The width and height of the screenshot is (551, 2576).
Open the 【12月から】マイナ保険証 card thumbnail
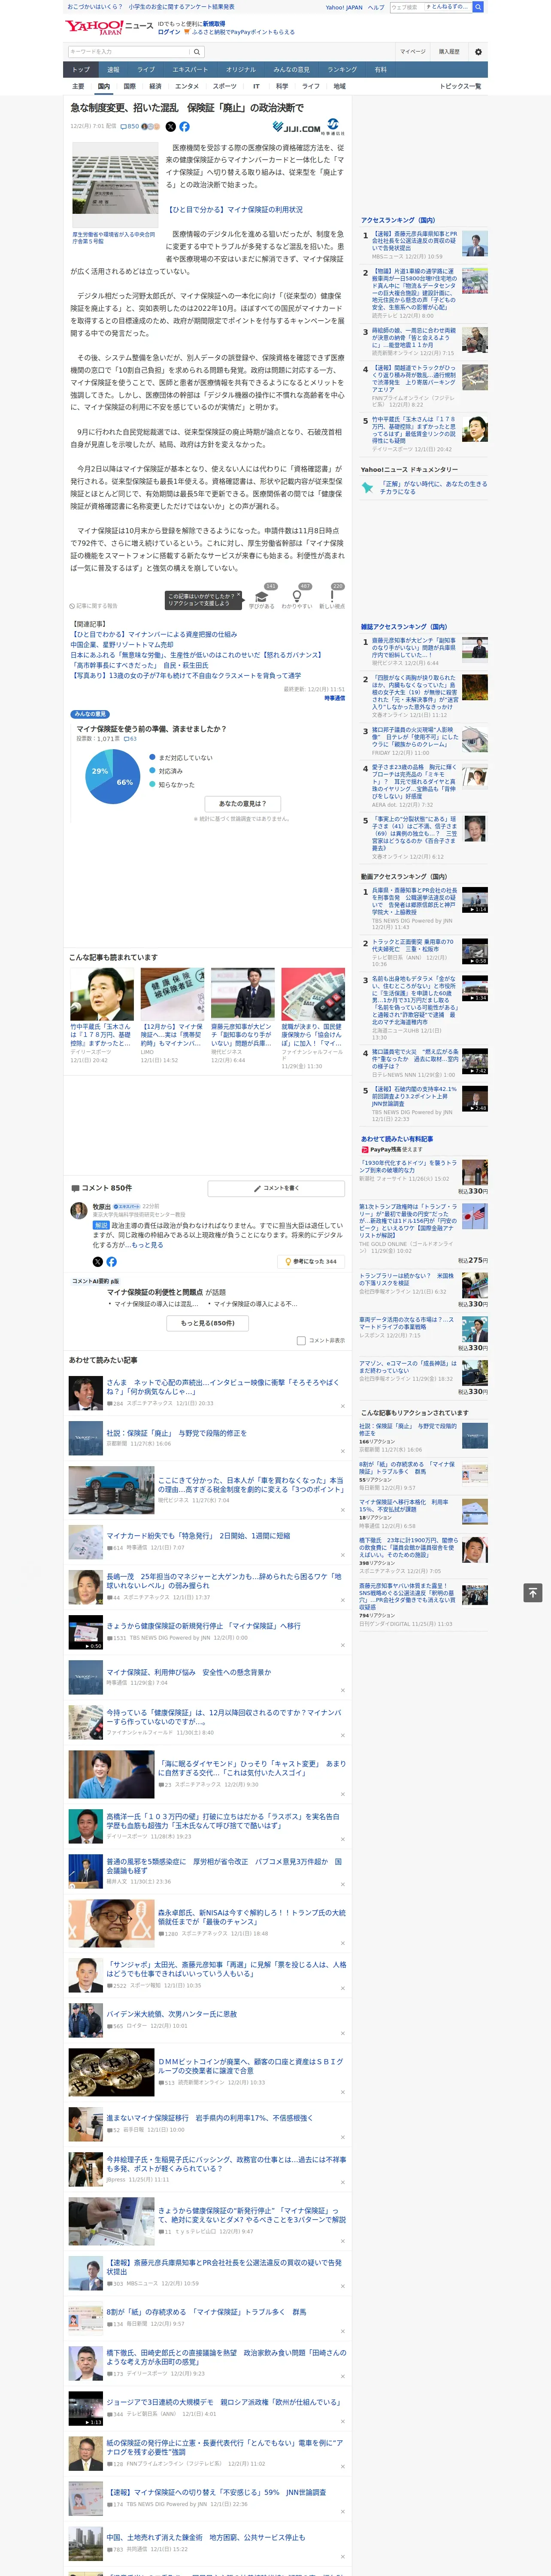pyautogui.click(x=172, y=994)
